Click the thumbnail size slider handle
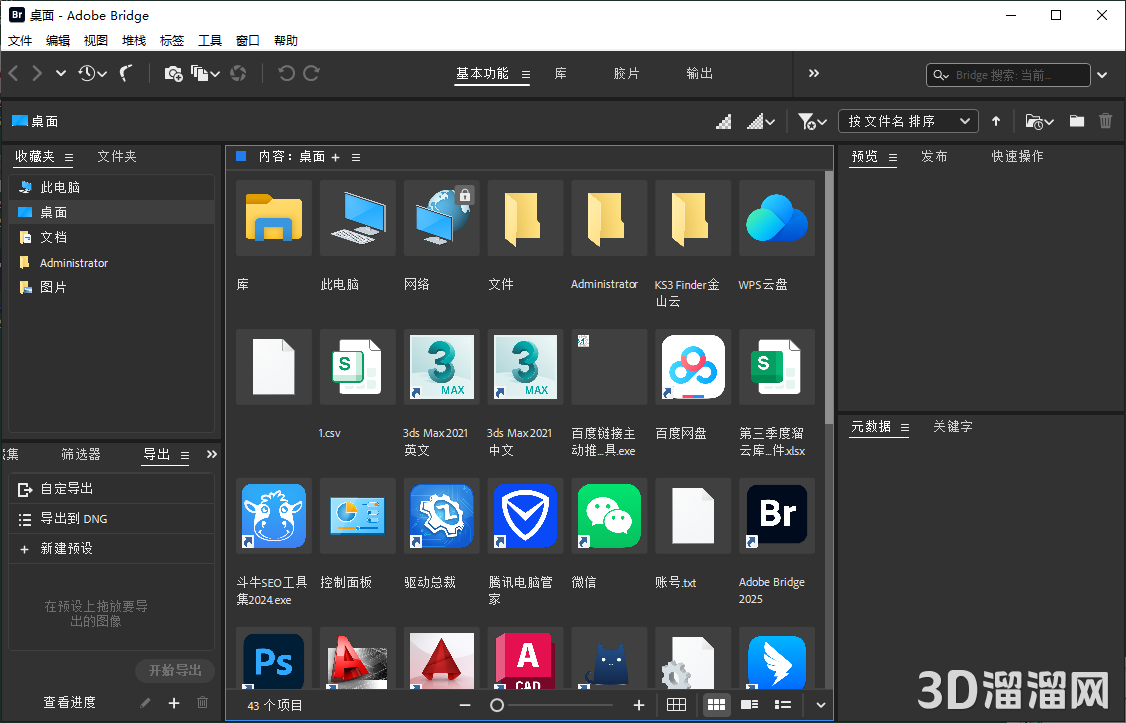The width and height of the screenshot is (1126, 723). click(x=497, y=705)
